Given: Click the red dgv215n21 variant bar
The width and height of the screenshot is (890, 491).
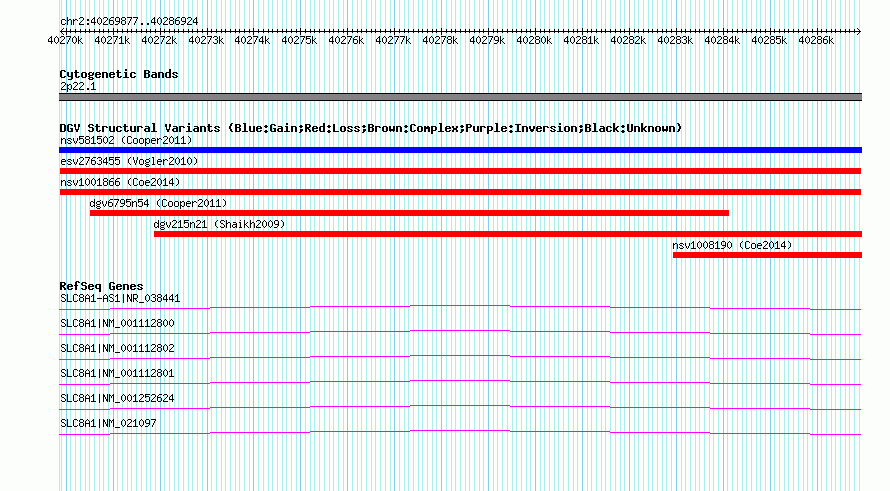Looking at the screenshot, I should click(x=508, y=234).
